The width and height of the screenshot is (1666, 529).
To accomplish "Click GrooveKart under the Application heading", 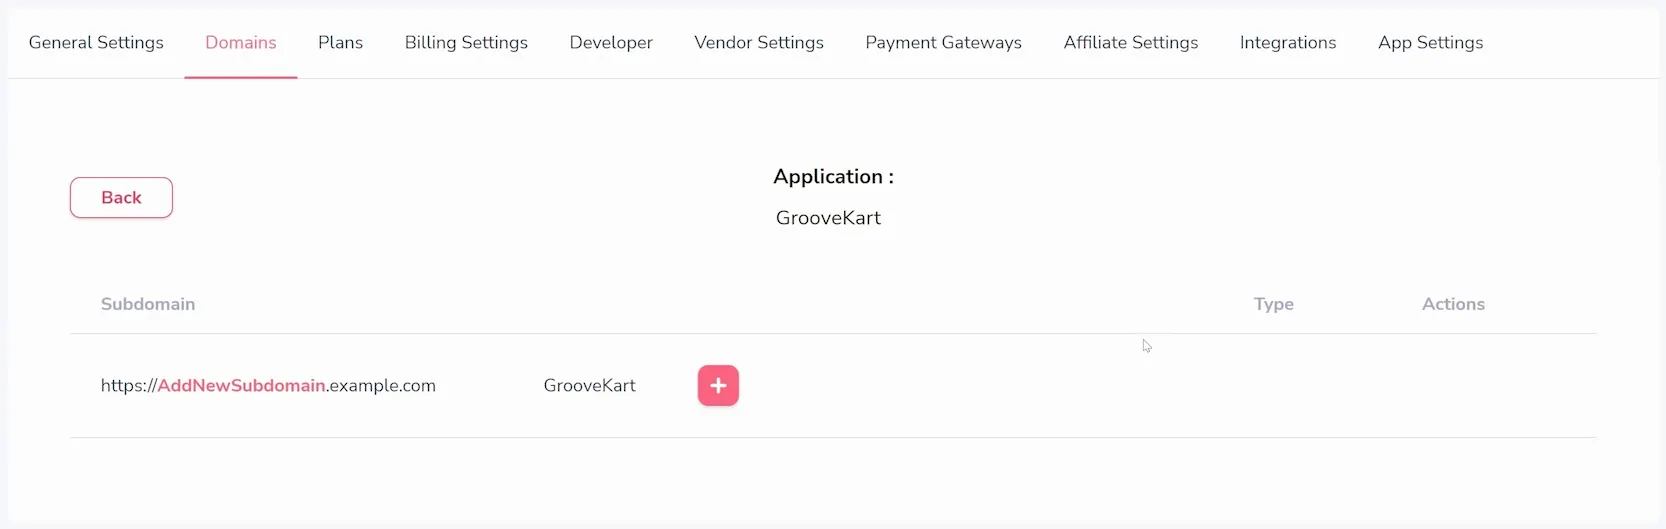I will pos(828,218).
